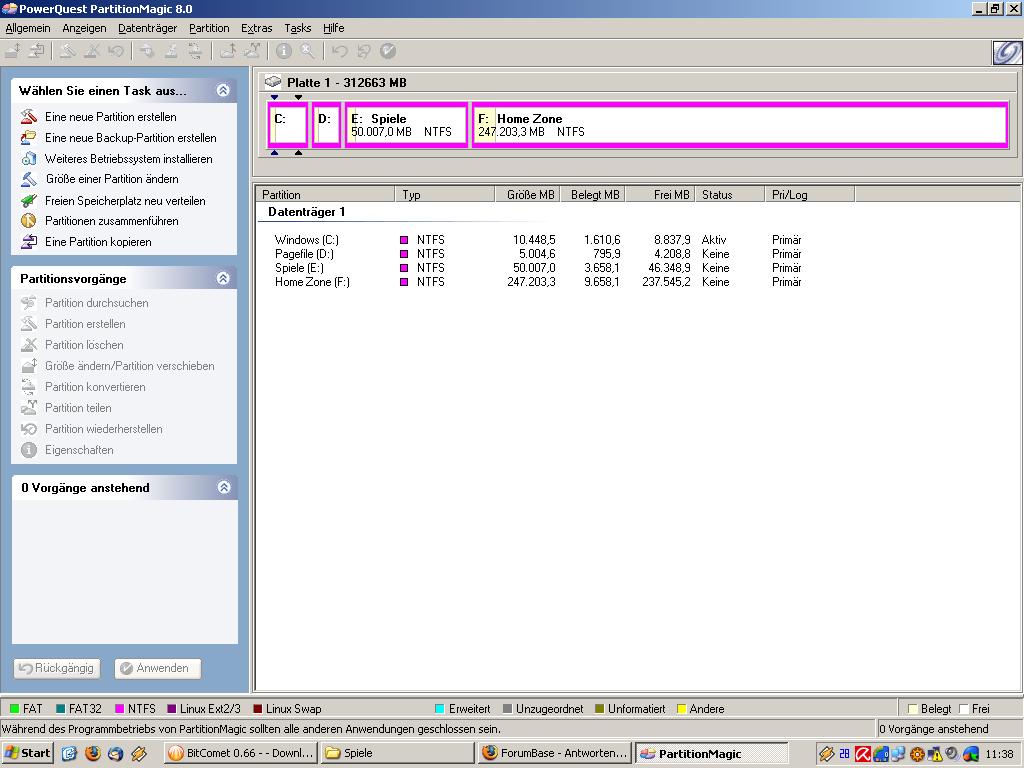Click the 'Größe einer Partition ändern' icon
The height and width of the screenshot is (768, 1024).
click(x=29, y=179)
